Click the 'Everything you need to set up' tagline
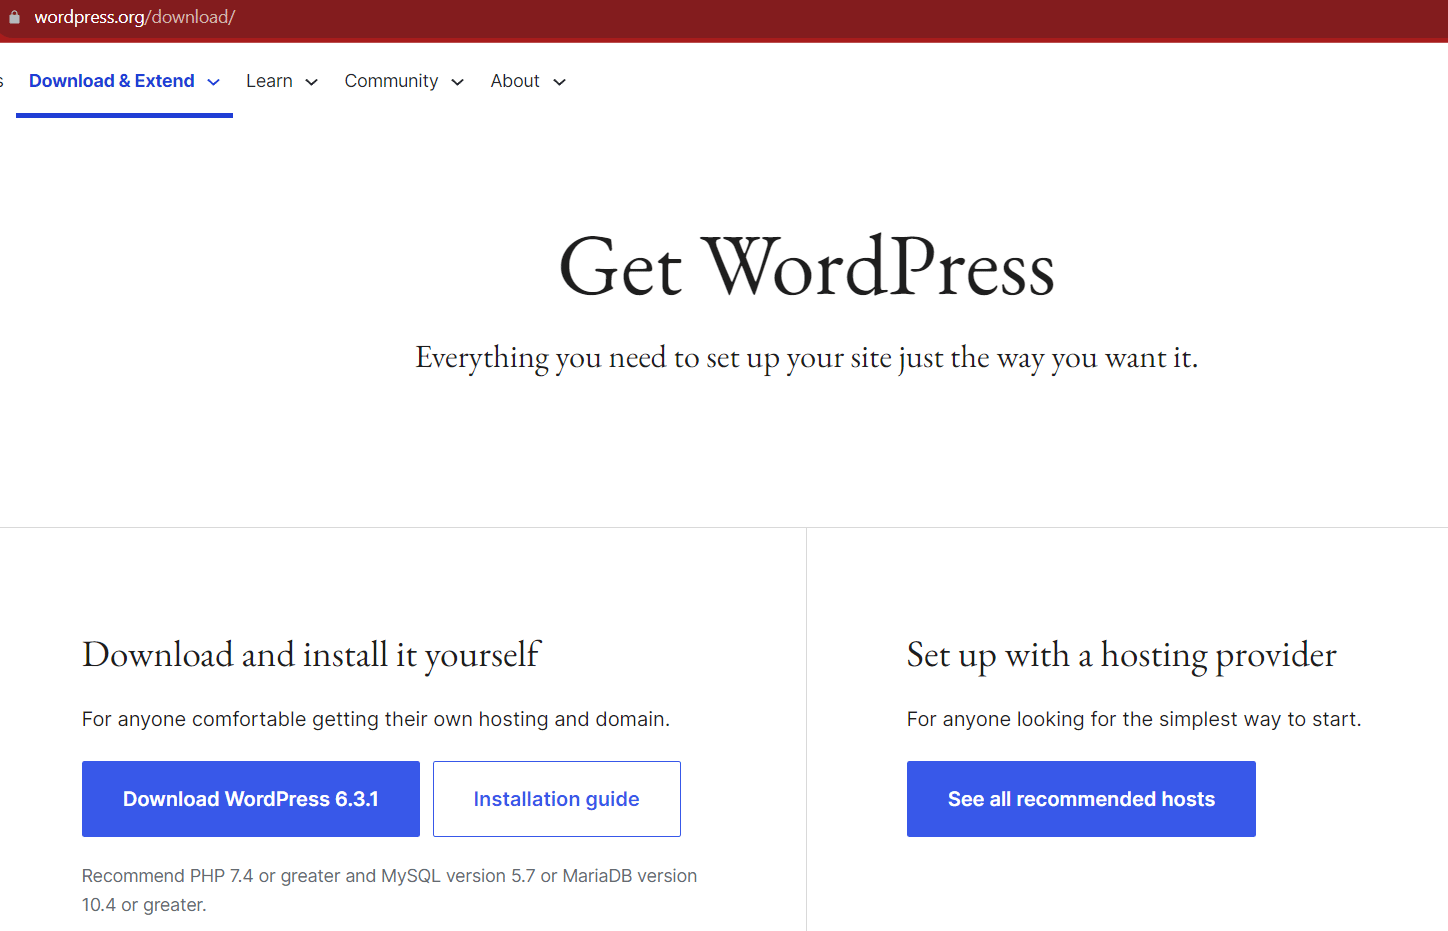 807,358
